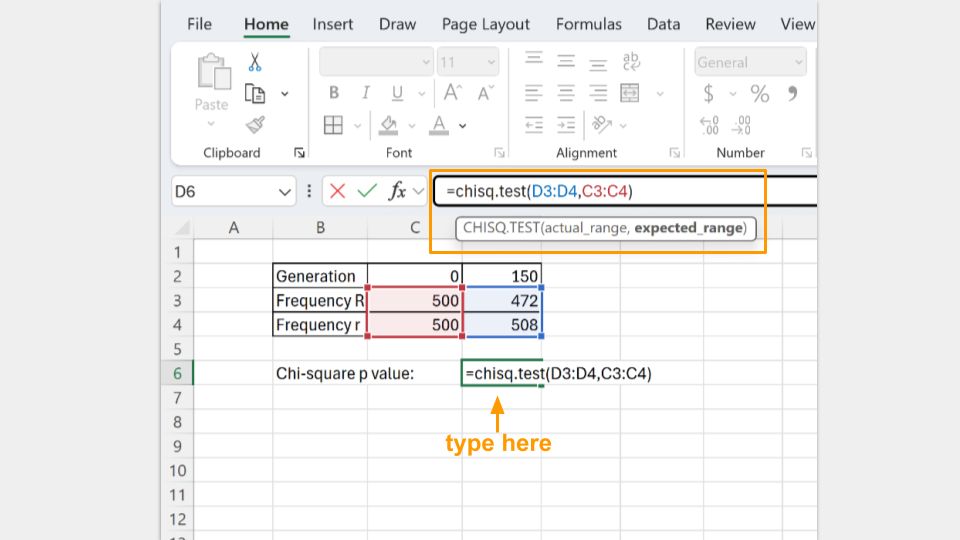The image size is (960, 540).
Task: Open merge options dropdown arrow
Action: pos(660,94)
